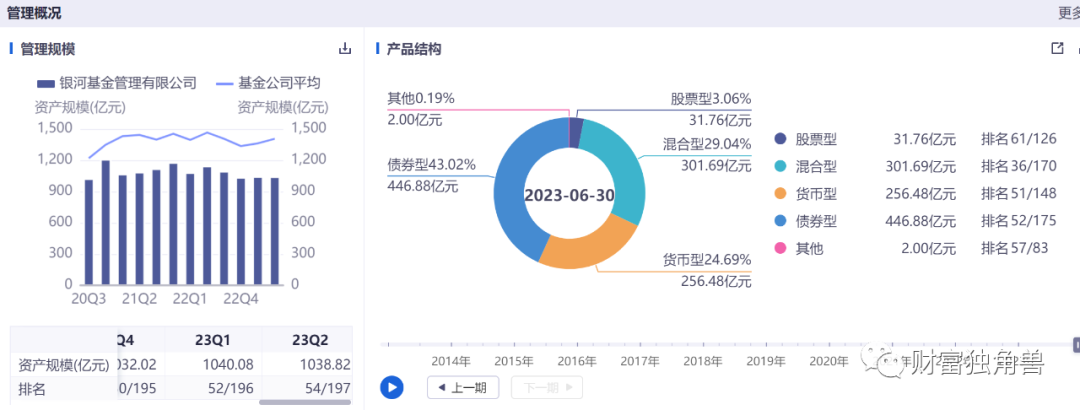Select 2019年 on the timeline axis
The height and width of the screenshot is (410, 1080).
pos(766,360)
